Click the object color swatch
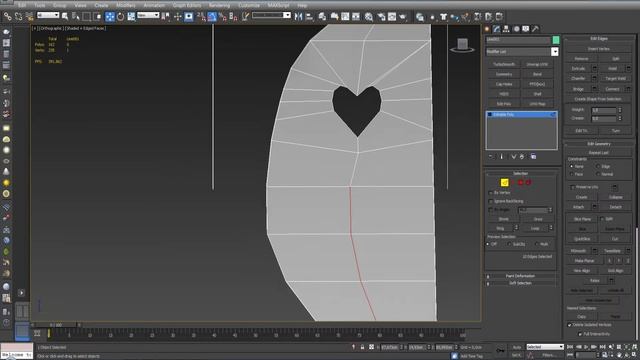This screenshot has width=640, height=360. pyautogui.click(x=556, y=40)
